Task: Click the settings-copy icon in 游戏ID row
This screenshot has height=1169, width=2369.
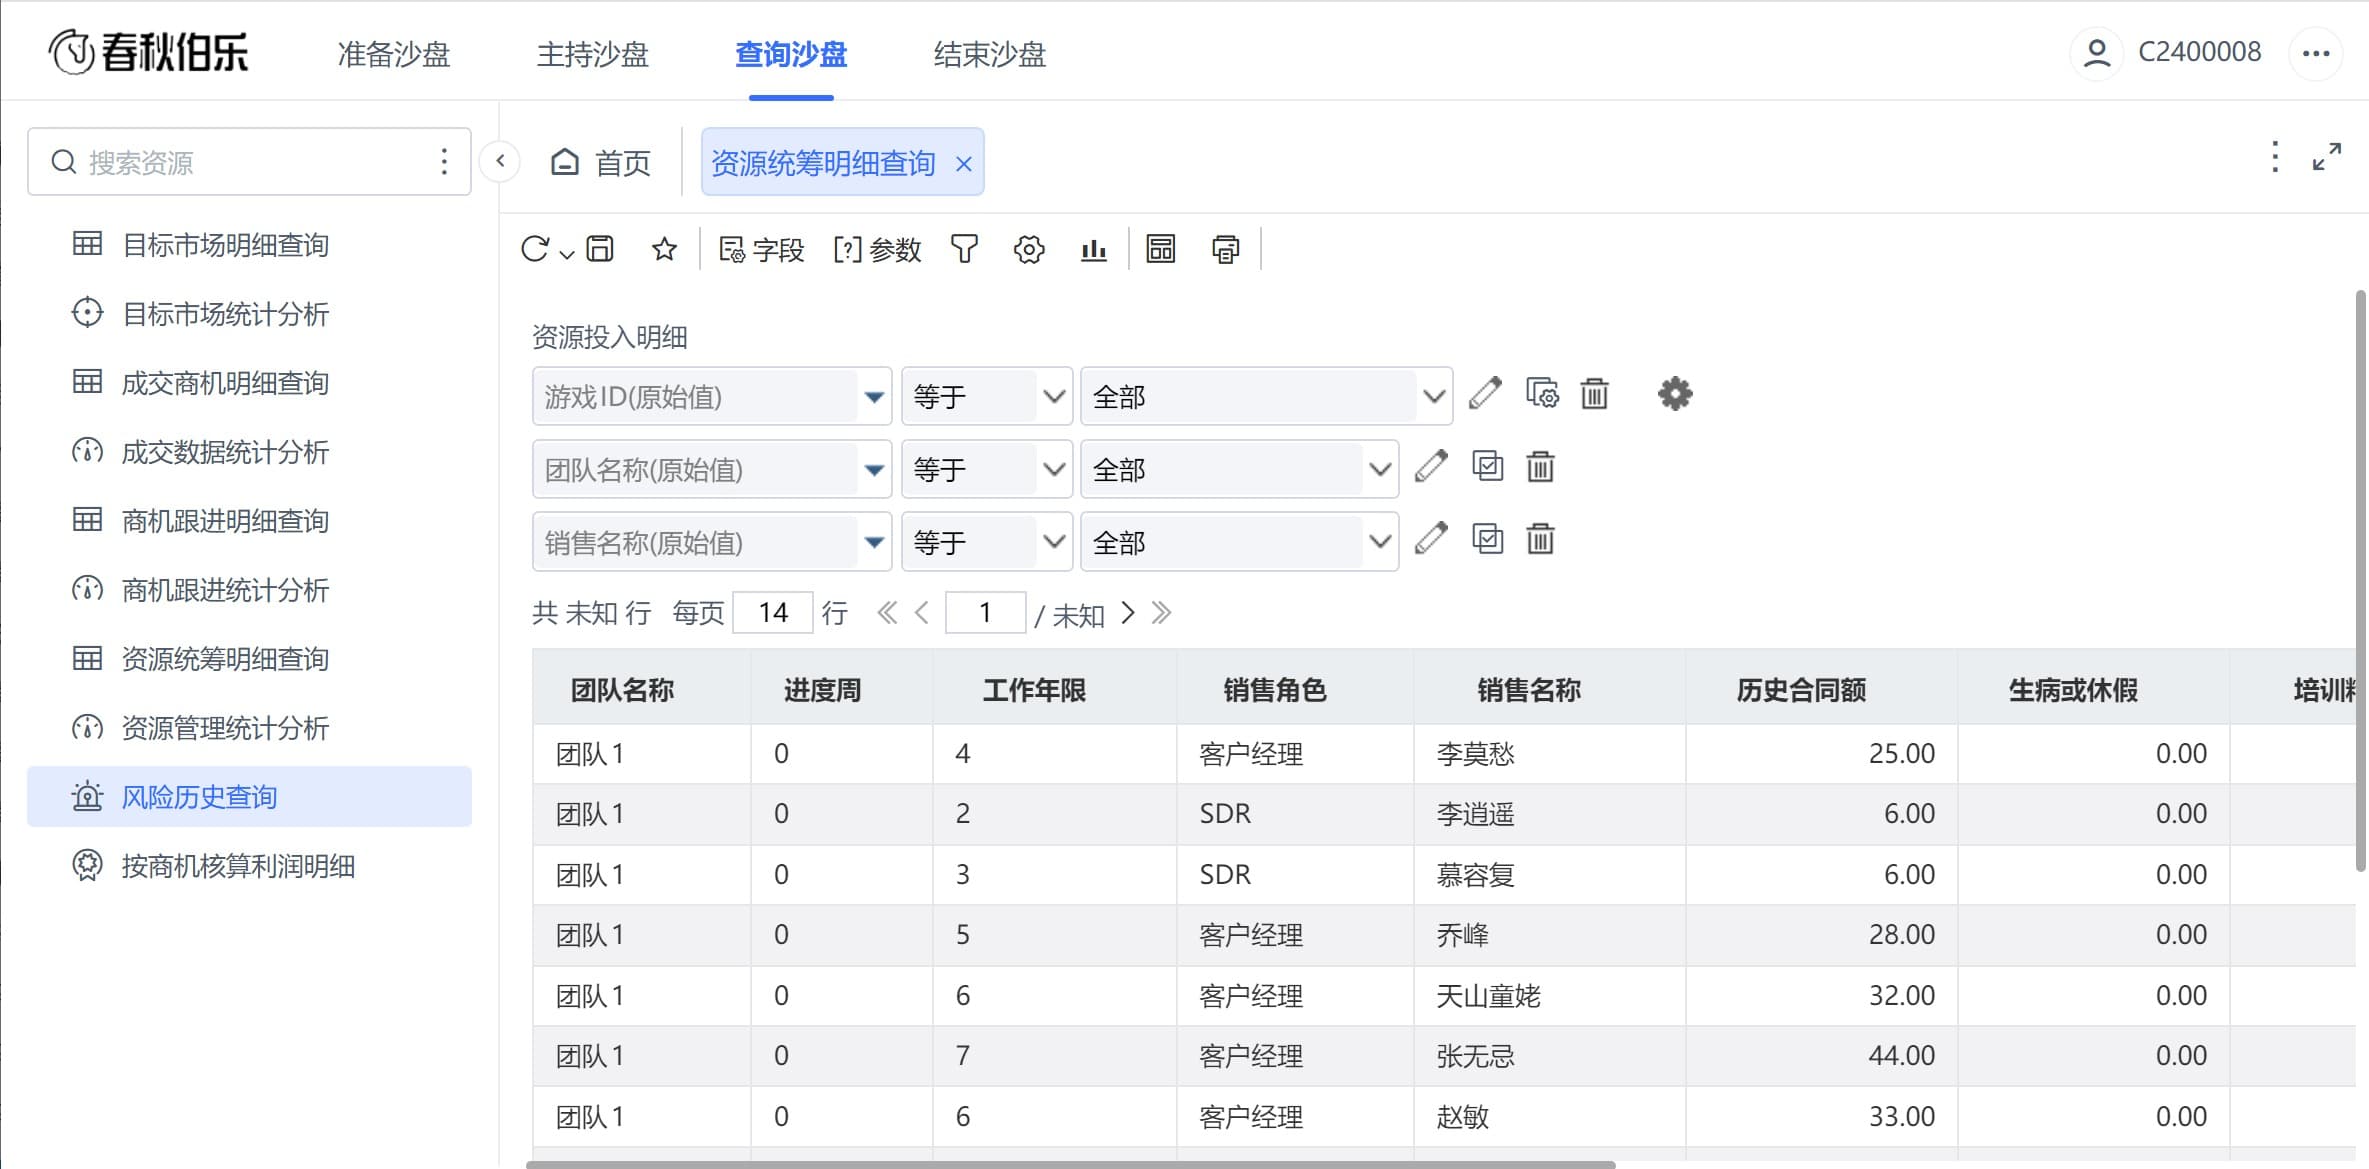Action: 1542,394
